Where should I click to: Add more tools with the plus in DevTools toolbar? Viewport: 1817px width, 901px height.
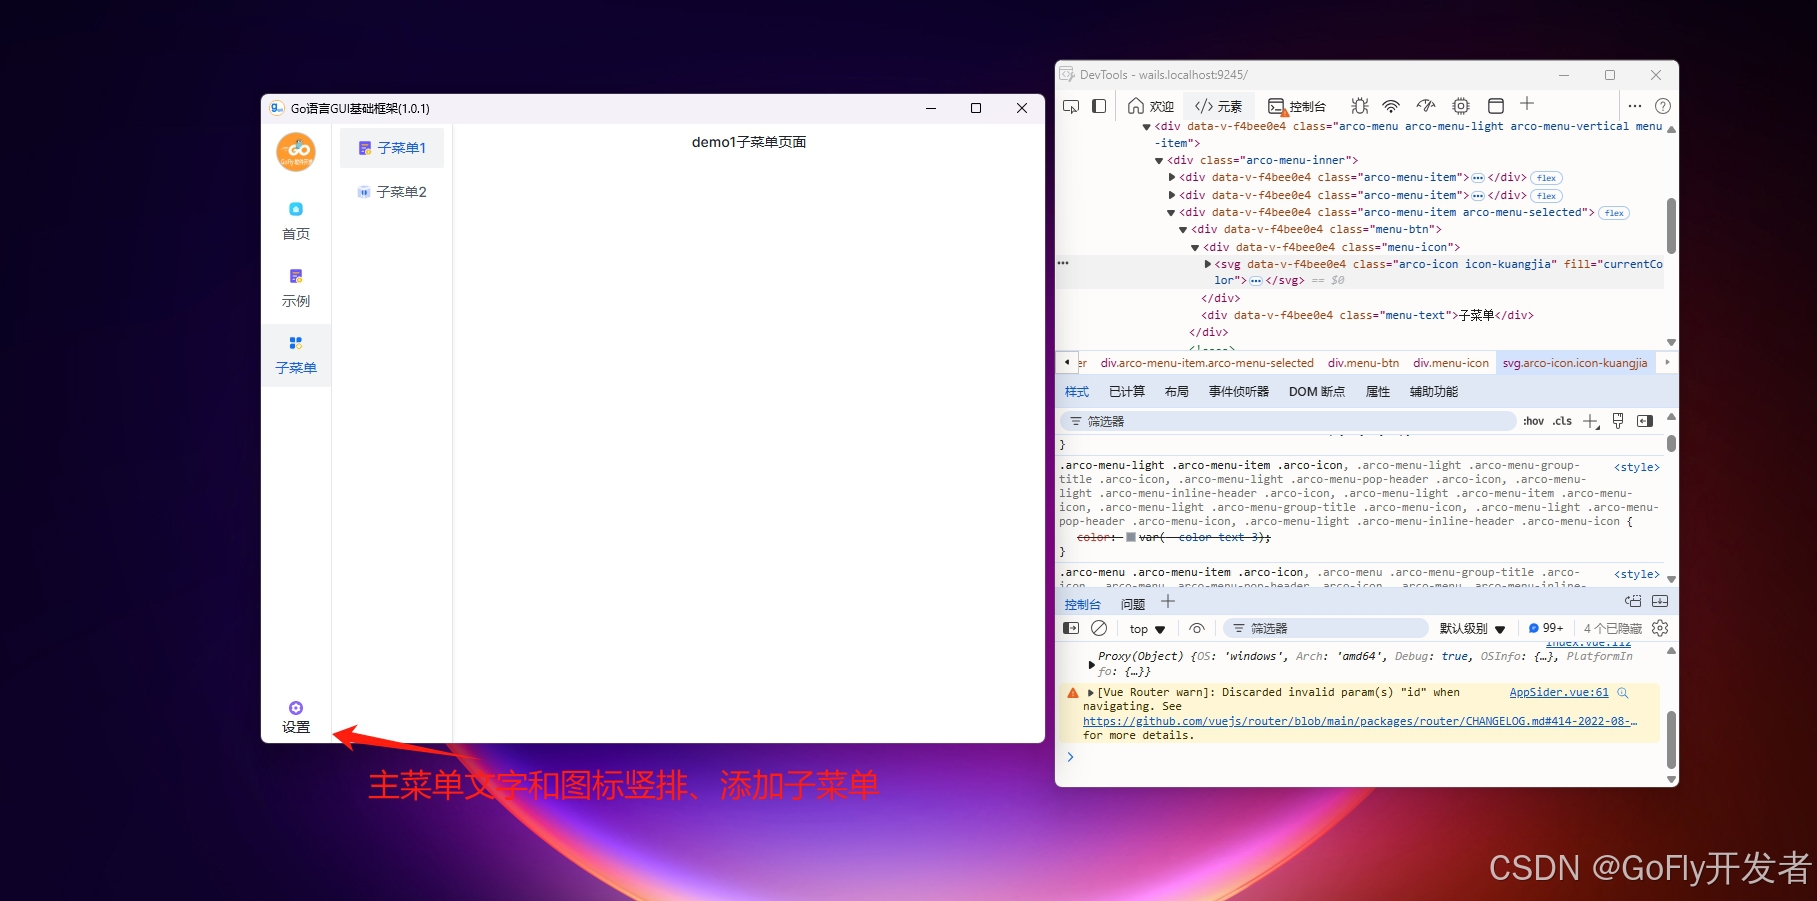(x=1527, y=104)
